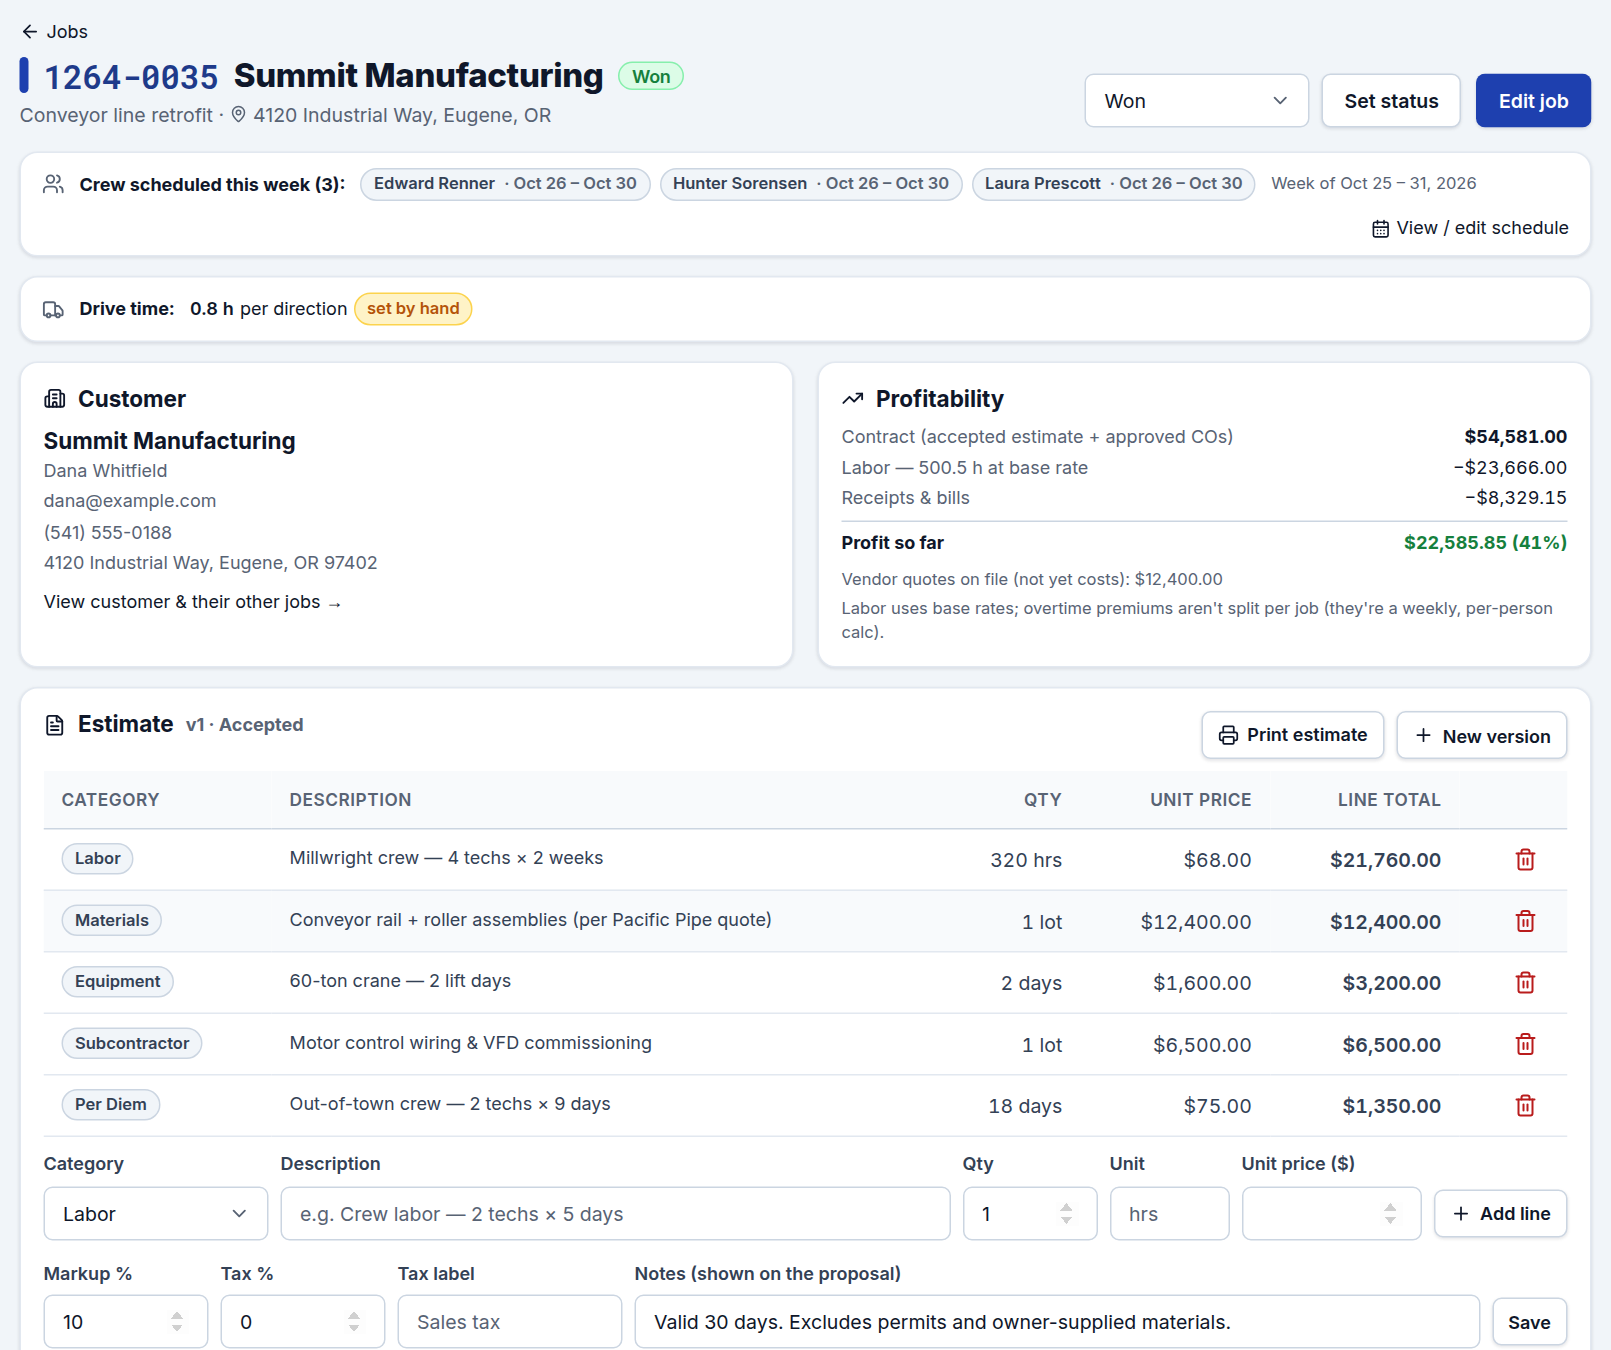Click the map pin icon before the address
Image resolution: width=1611 pixels, height=1350 pixels.
click(x=238, y=115)
